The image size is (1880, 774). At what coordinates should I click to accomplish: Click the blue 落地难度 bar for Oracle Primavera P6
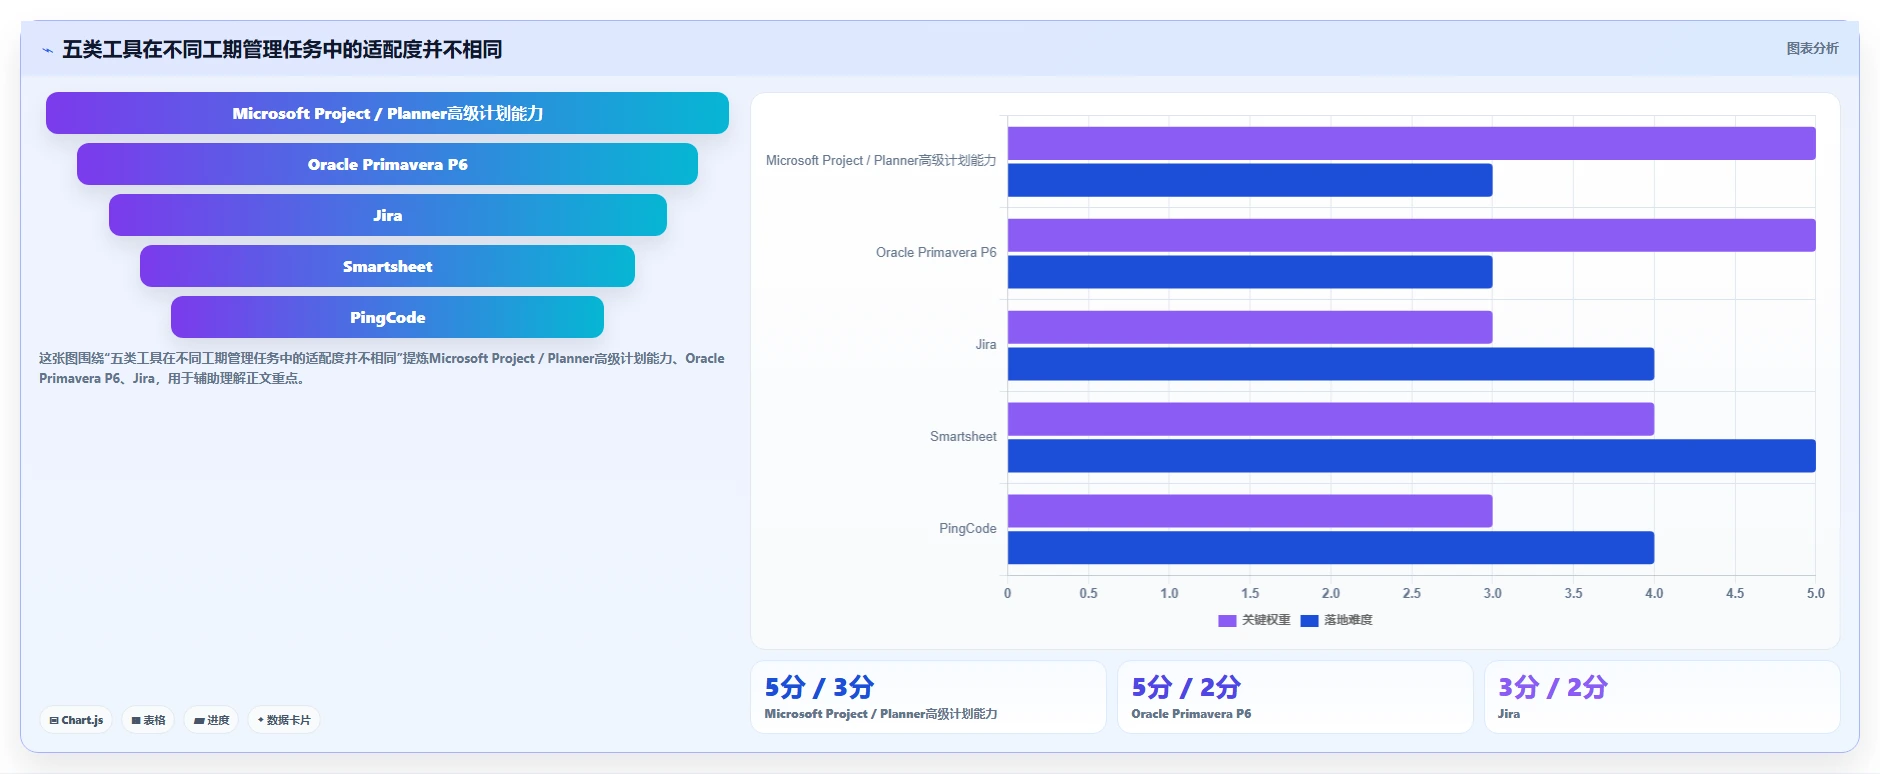click(1250, 272)
